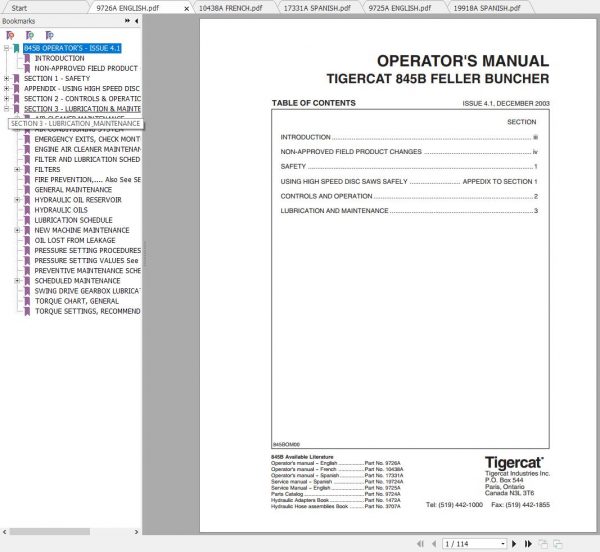
Task: Go to the first page
Action: [420, 544]
